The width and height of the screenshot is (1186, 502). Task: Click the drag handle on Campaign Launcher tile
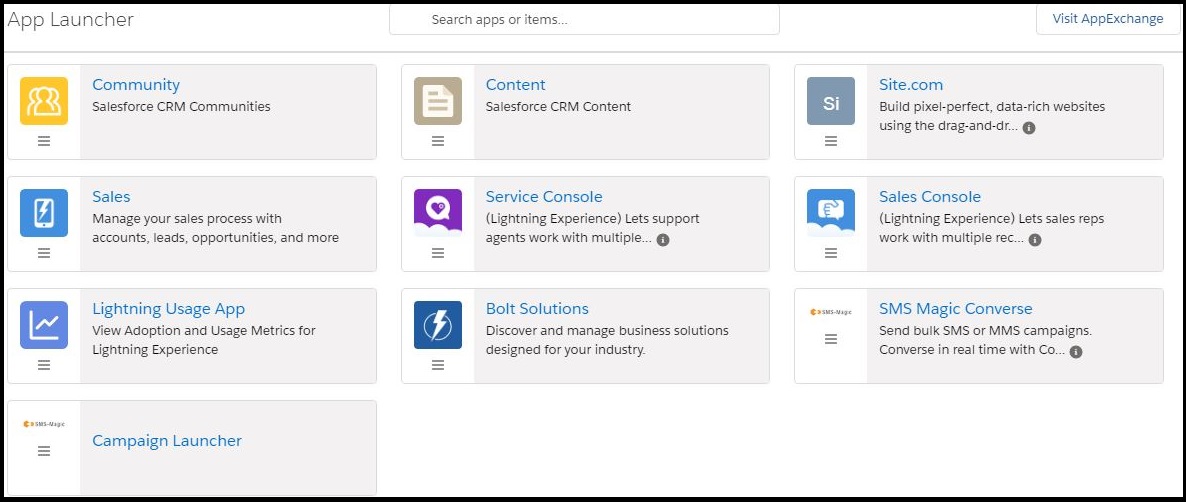click(44, 451)
